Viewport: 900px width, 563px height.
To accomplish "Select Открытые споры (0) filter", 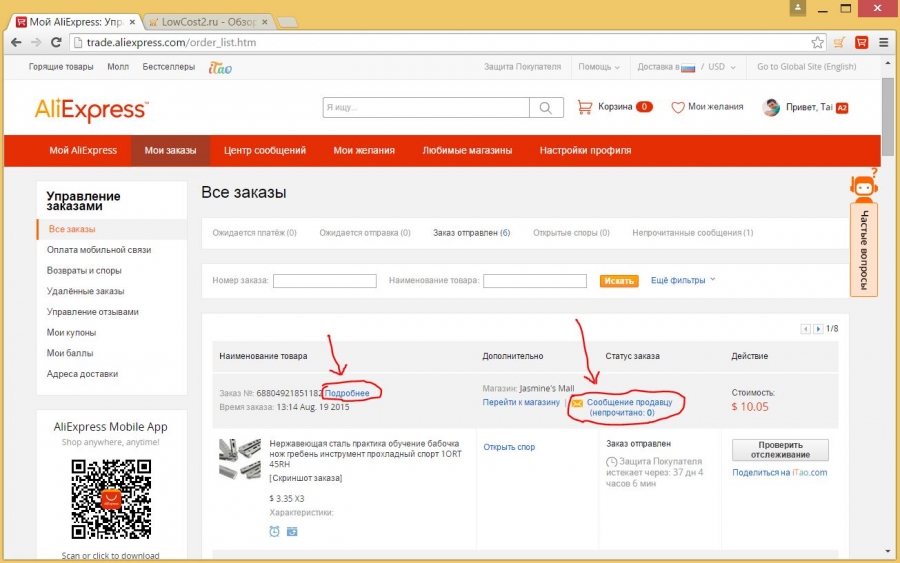I will click(x=571, y=233).
